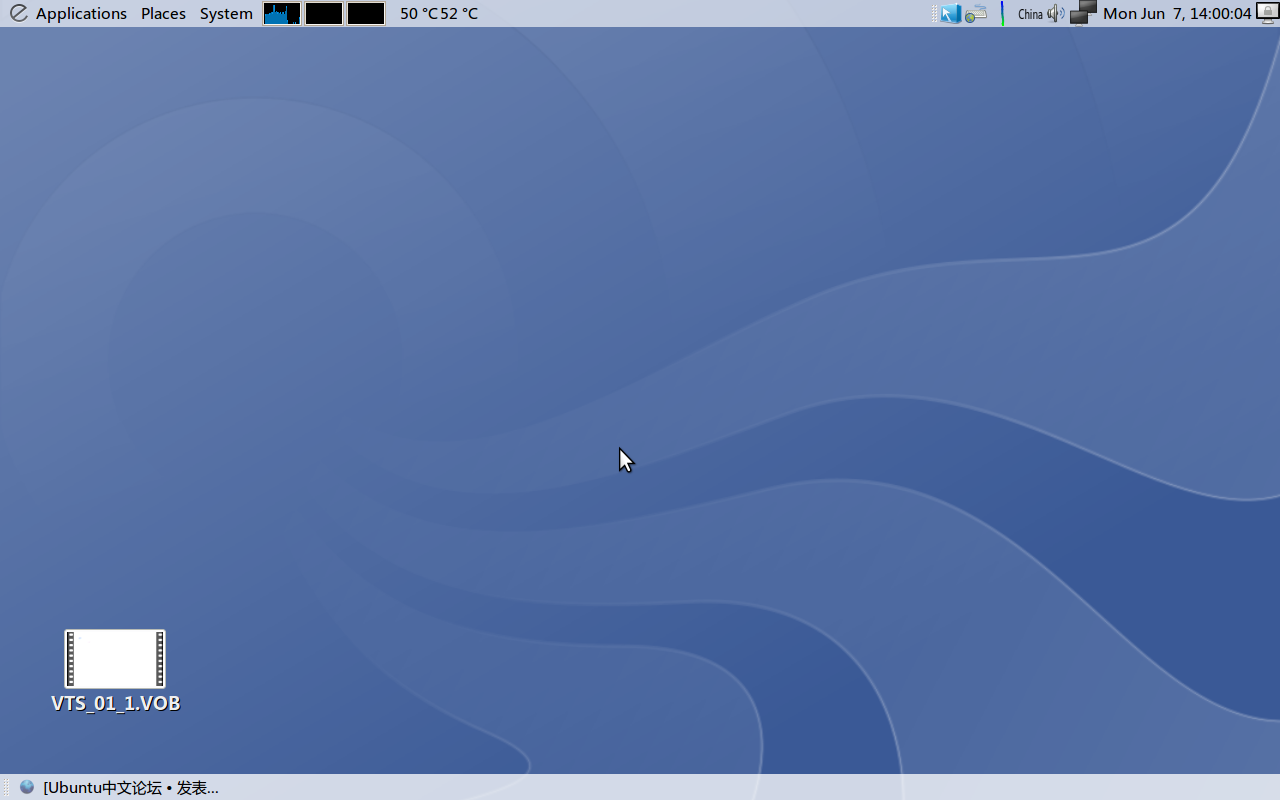The width and height of the screenshot is (1280, 800).
Task: Open the Applications menu
Action: [81, 13]
